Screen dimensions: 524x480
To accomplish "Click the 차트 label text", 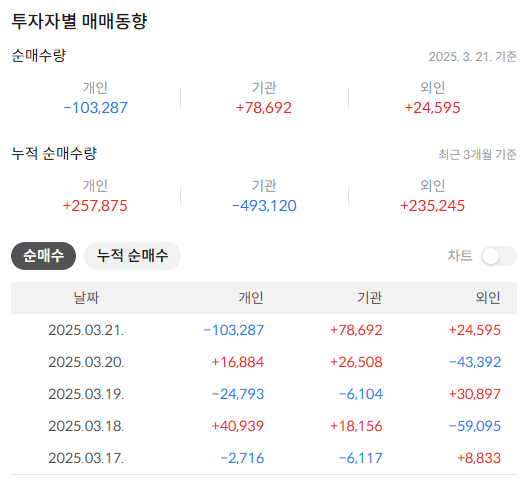I will tap(460, 256).
